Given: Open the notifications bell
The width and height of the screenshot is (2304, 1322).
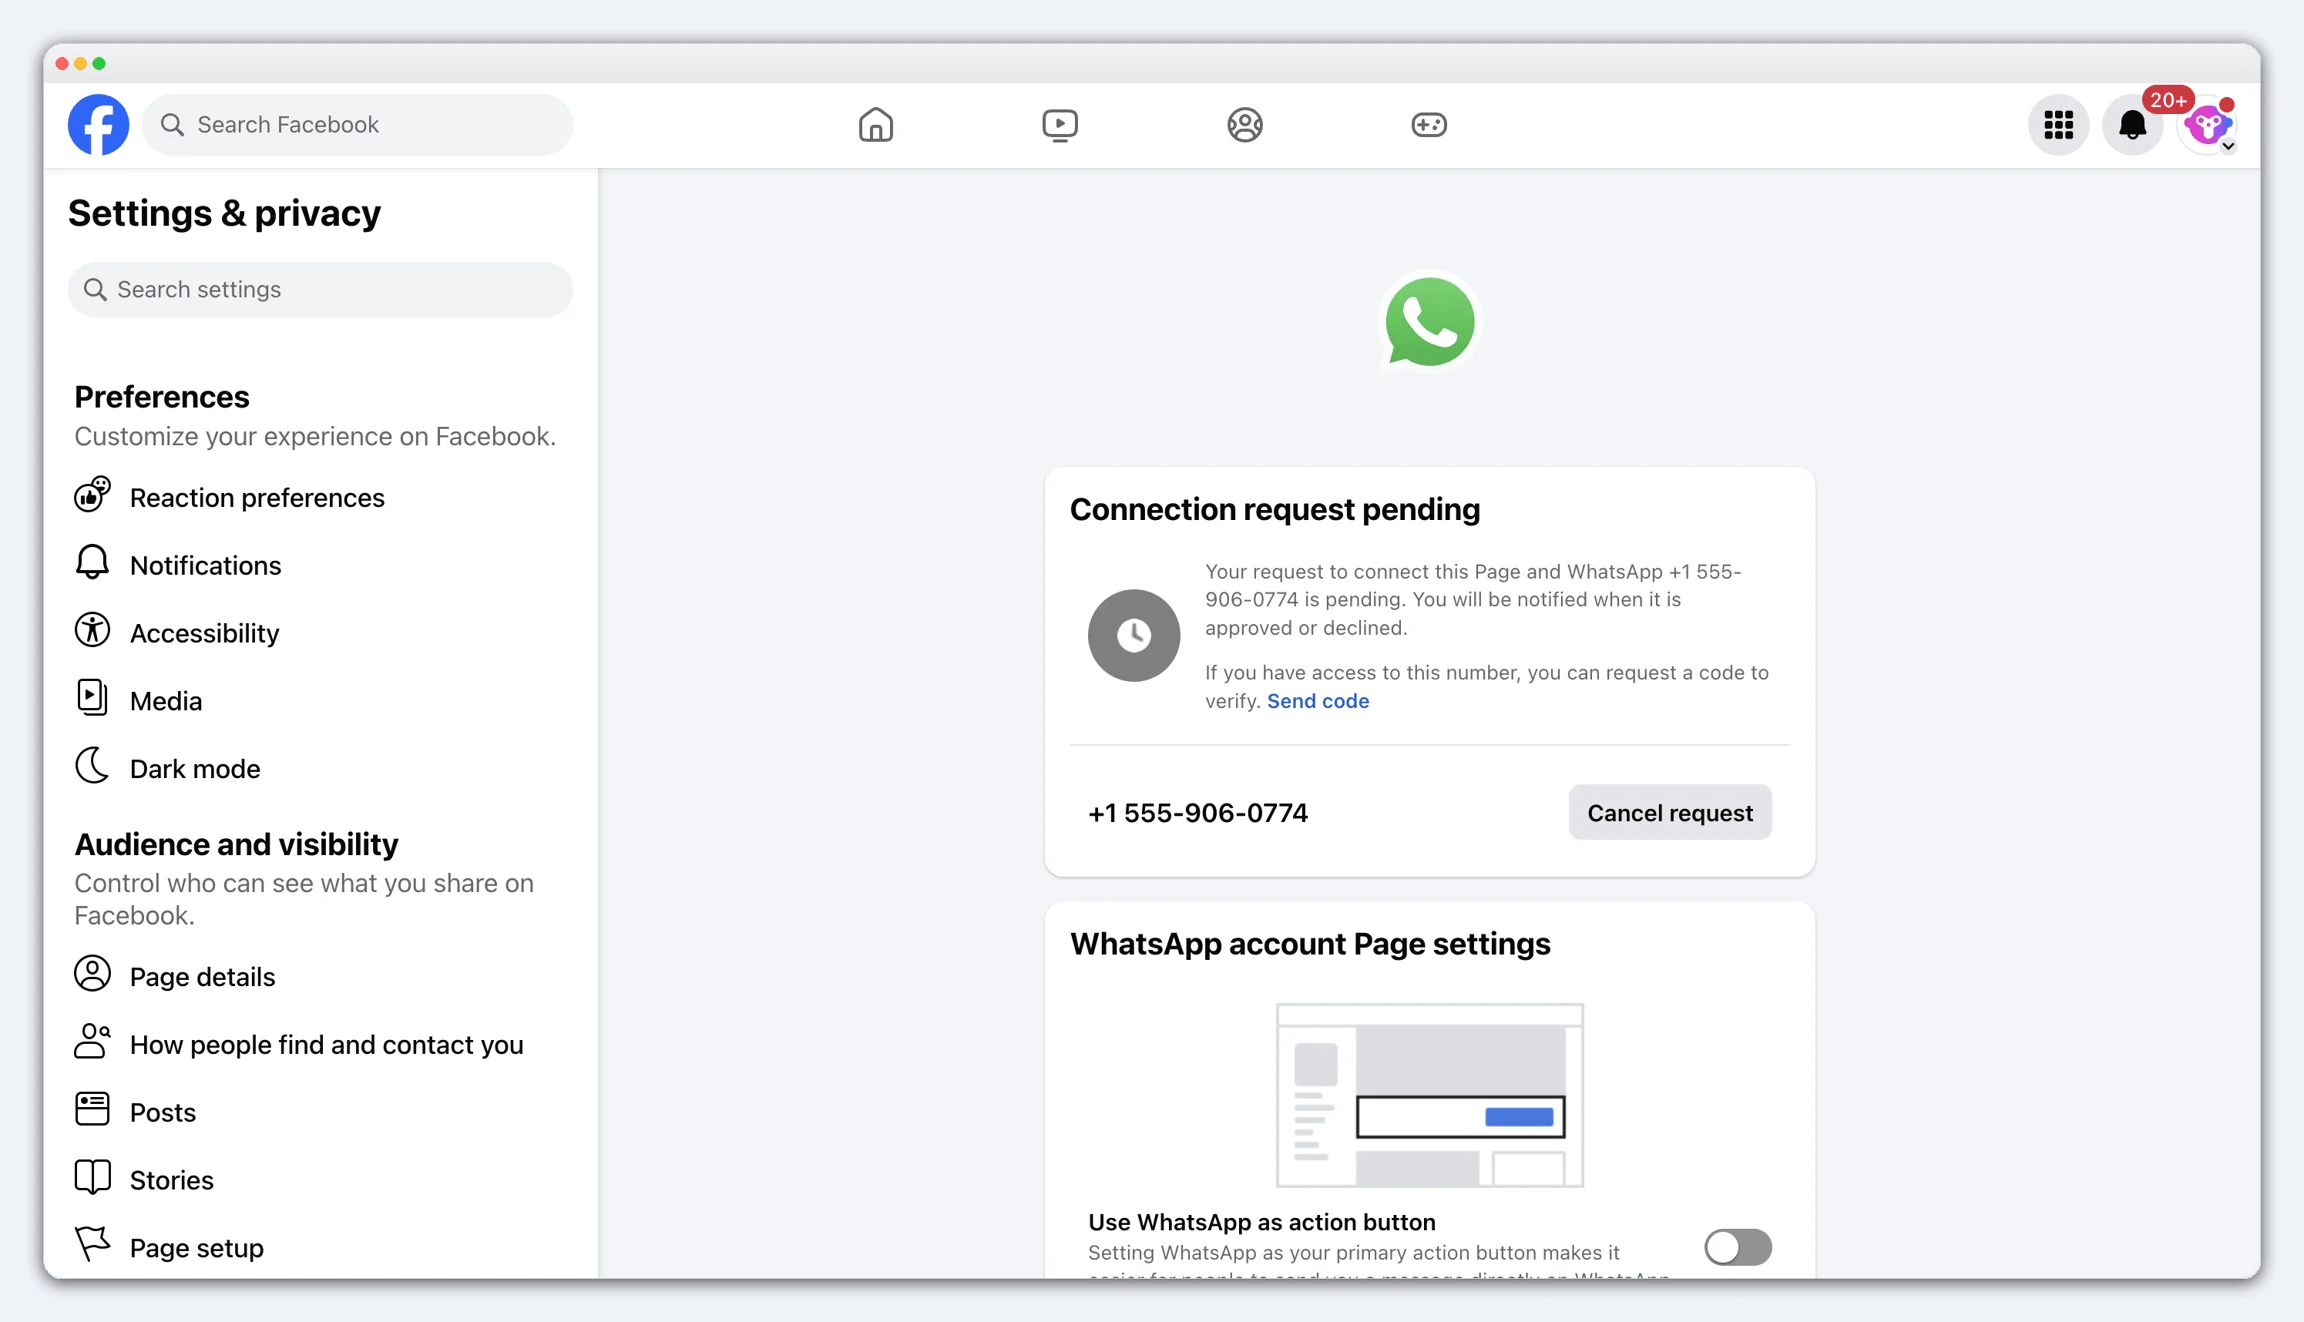Looking at the screenshot, I should tap(2132, 125).
